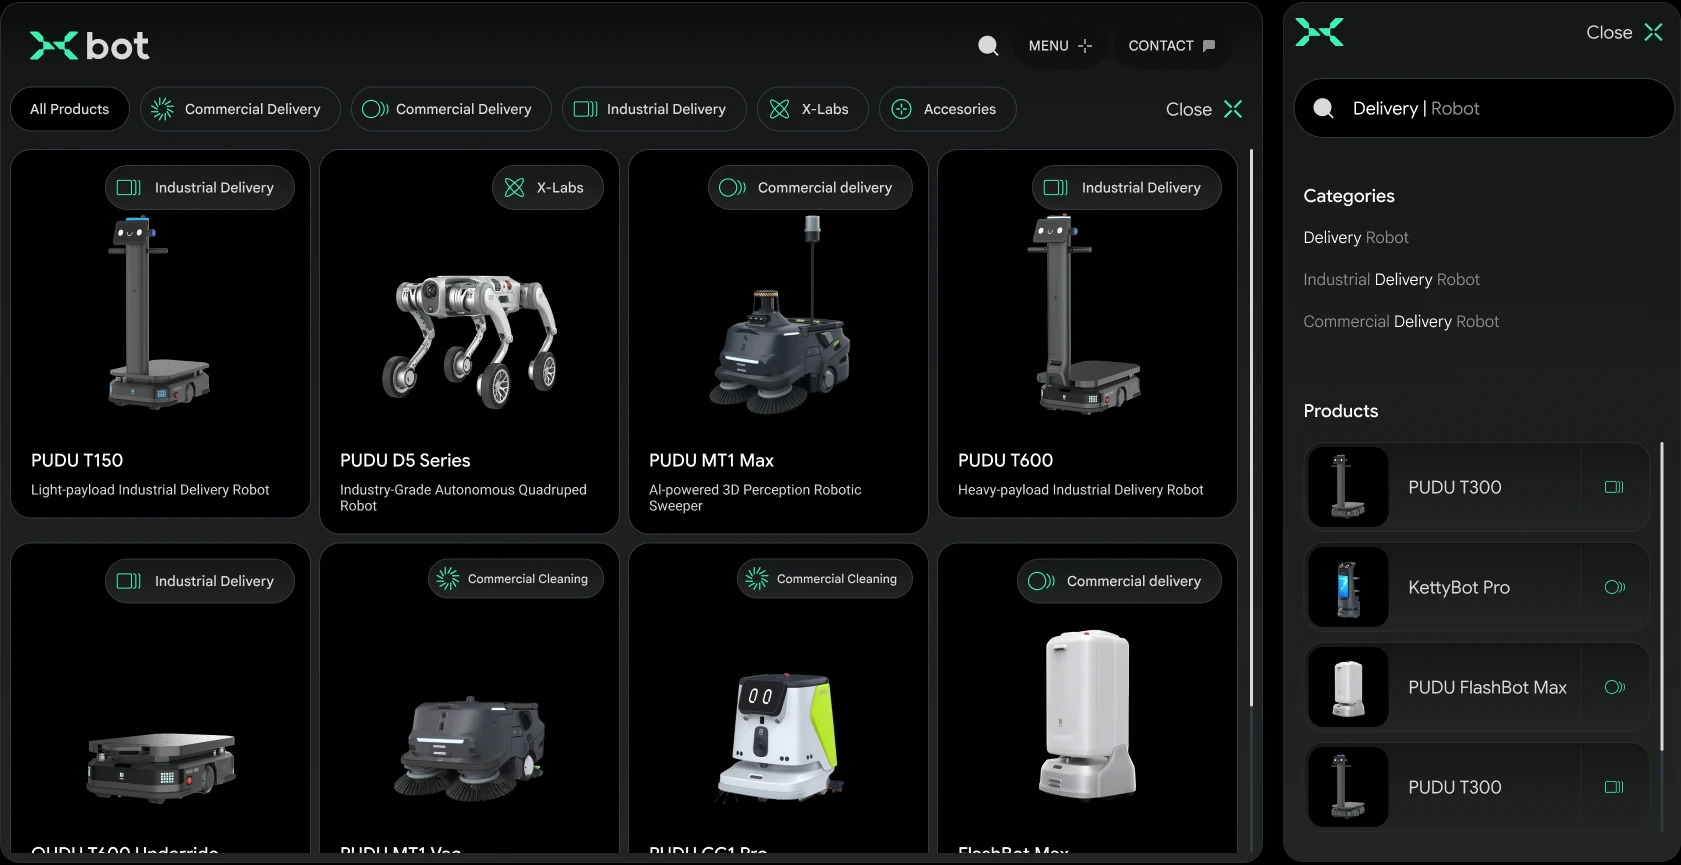Select the Industrial Delivery filter tab

coord(654,109)
